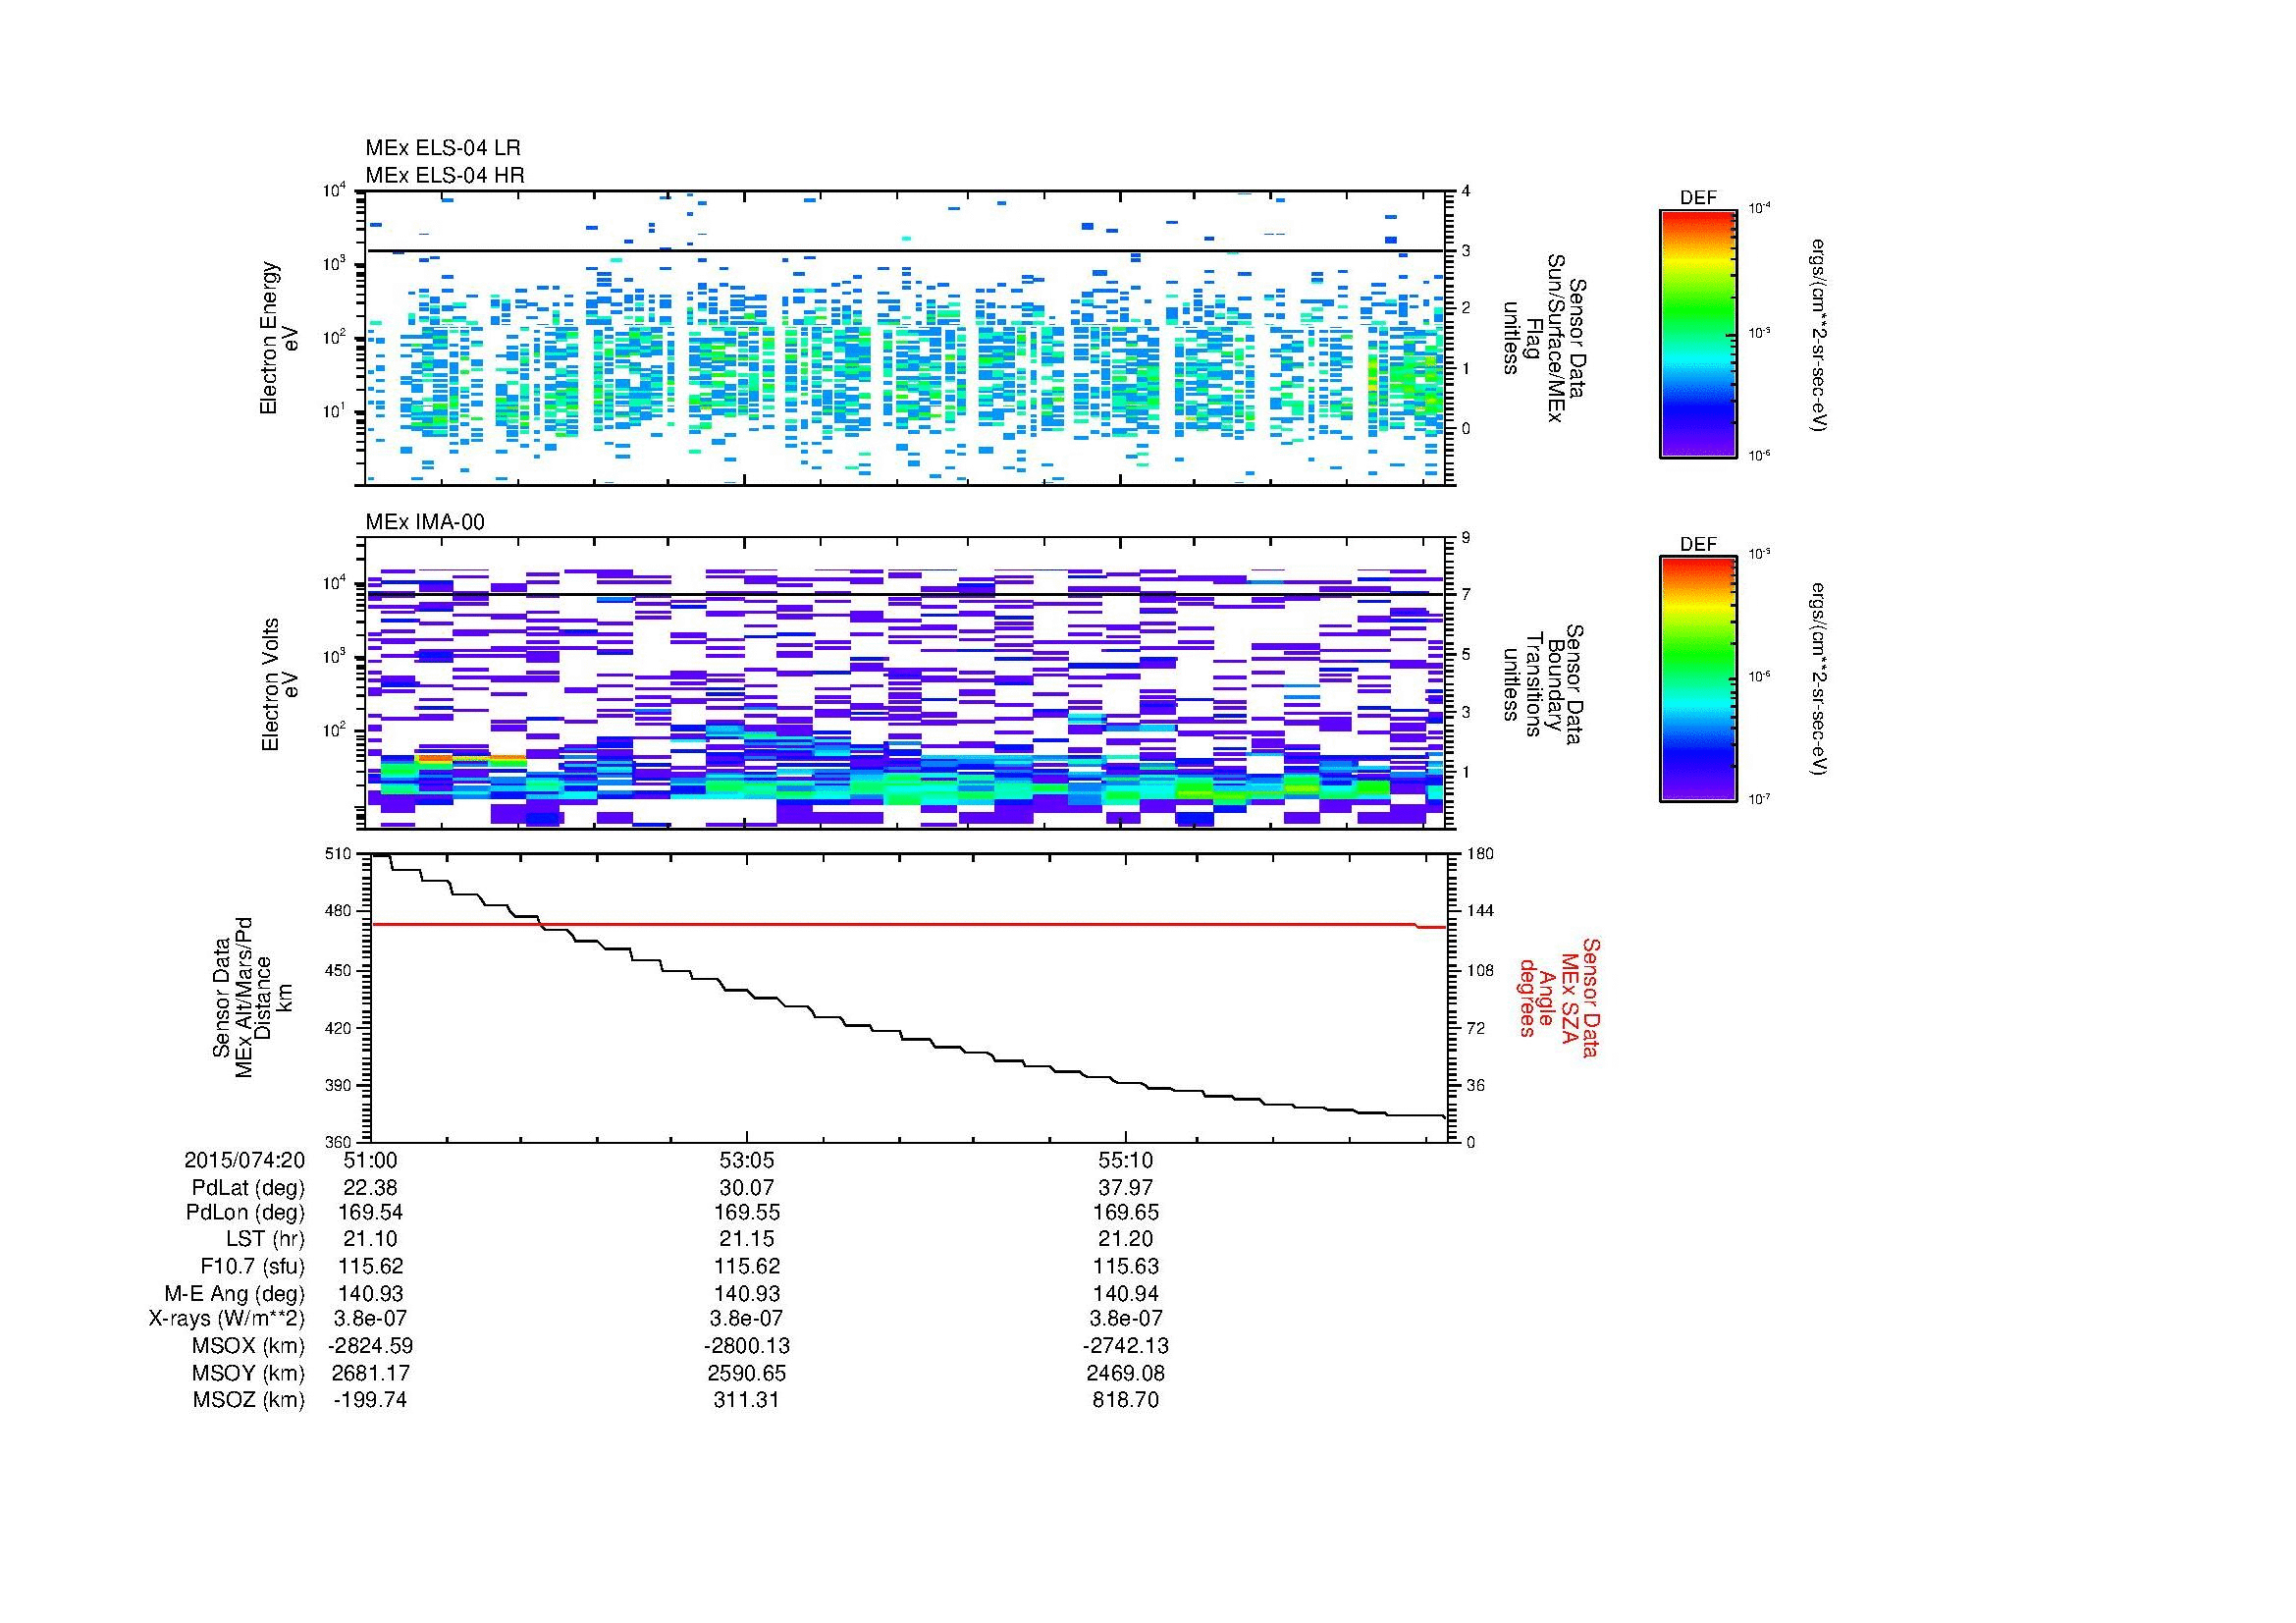Viewport: 2296px width, 1623px height.
Task: Click the MSOY value 2469.08
Action: point(1126,1373)
